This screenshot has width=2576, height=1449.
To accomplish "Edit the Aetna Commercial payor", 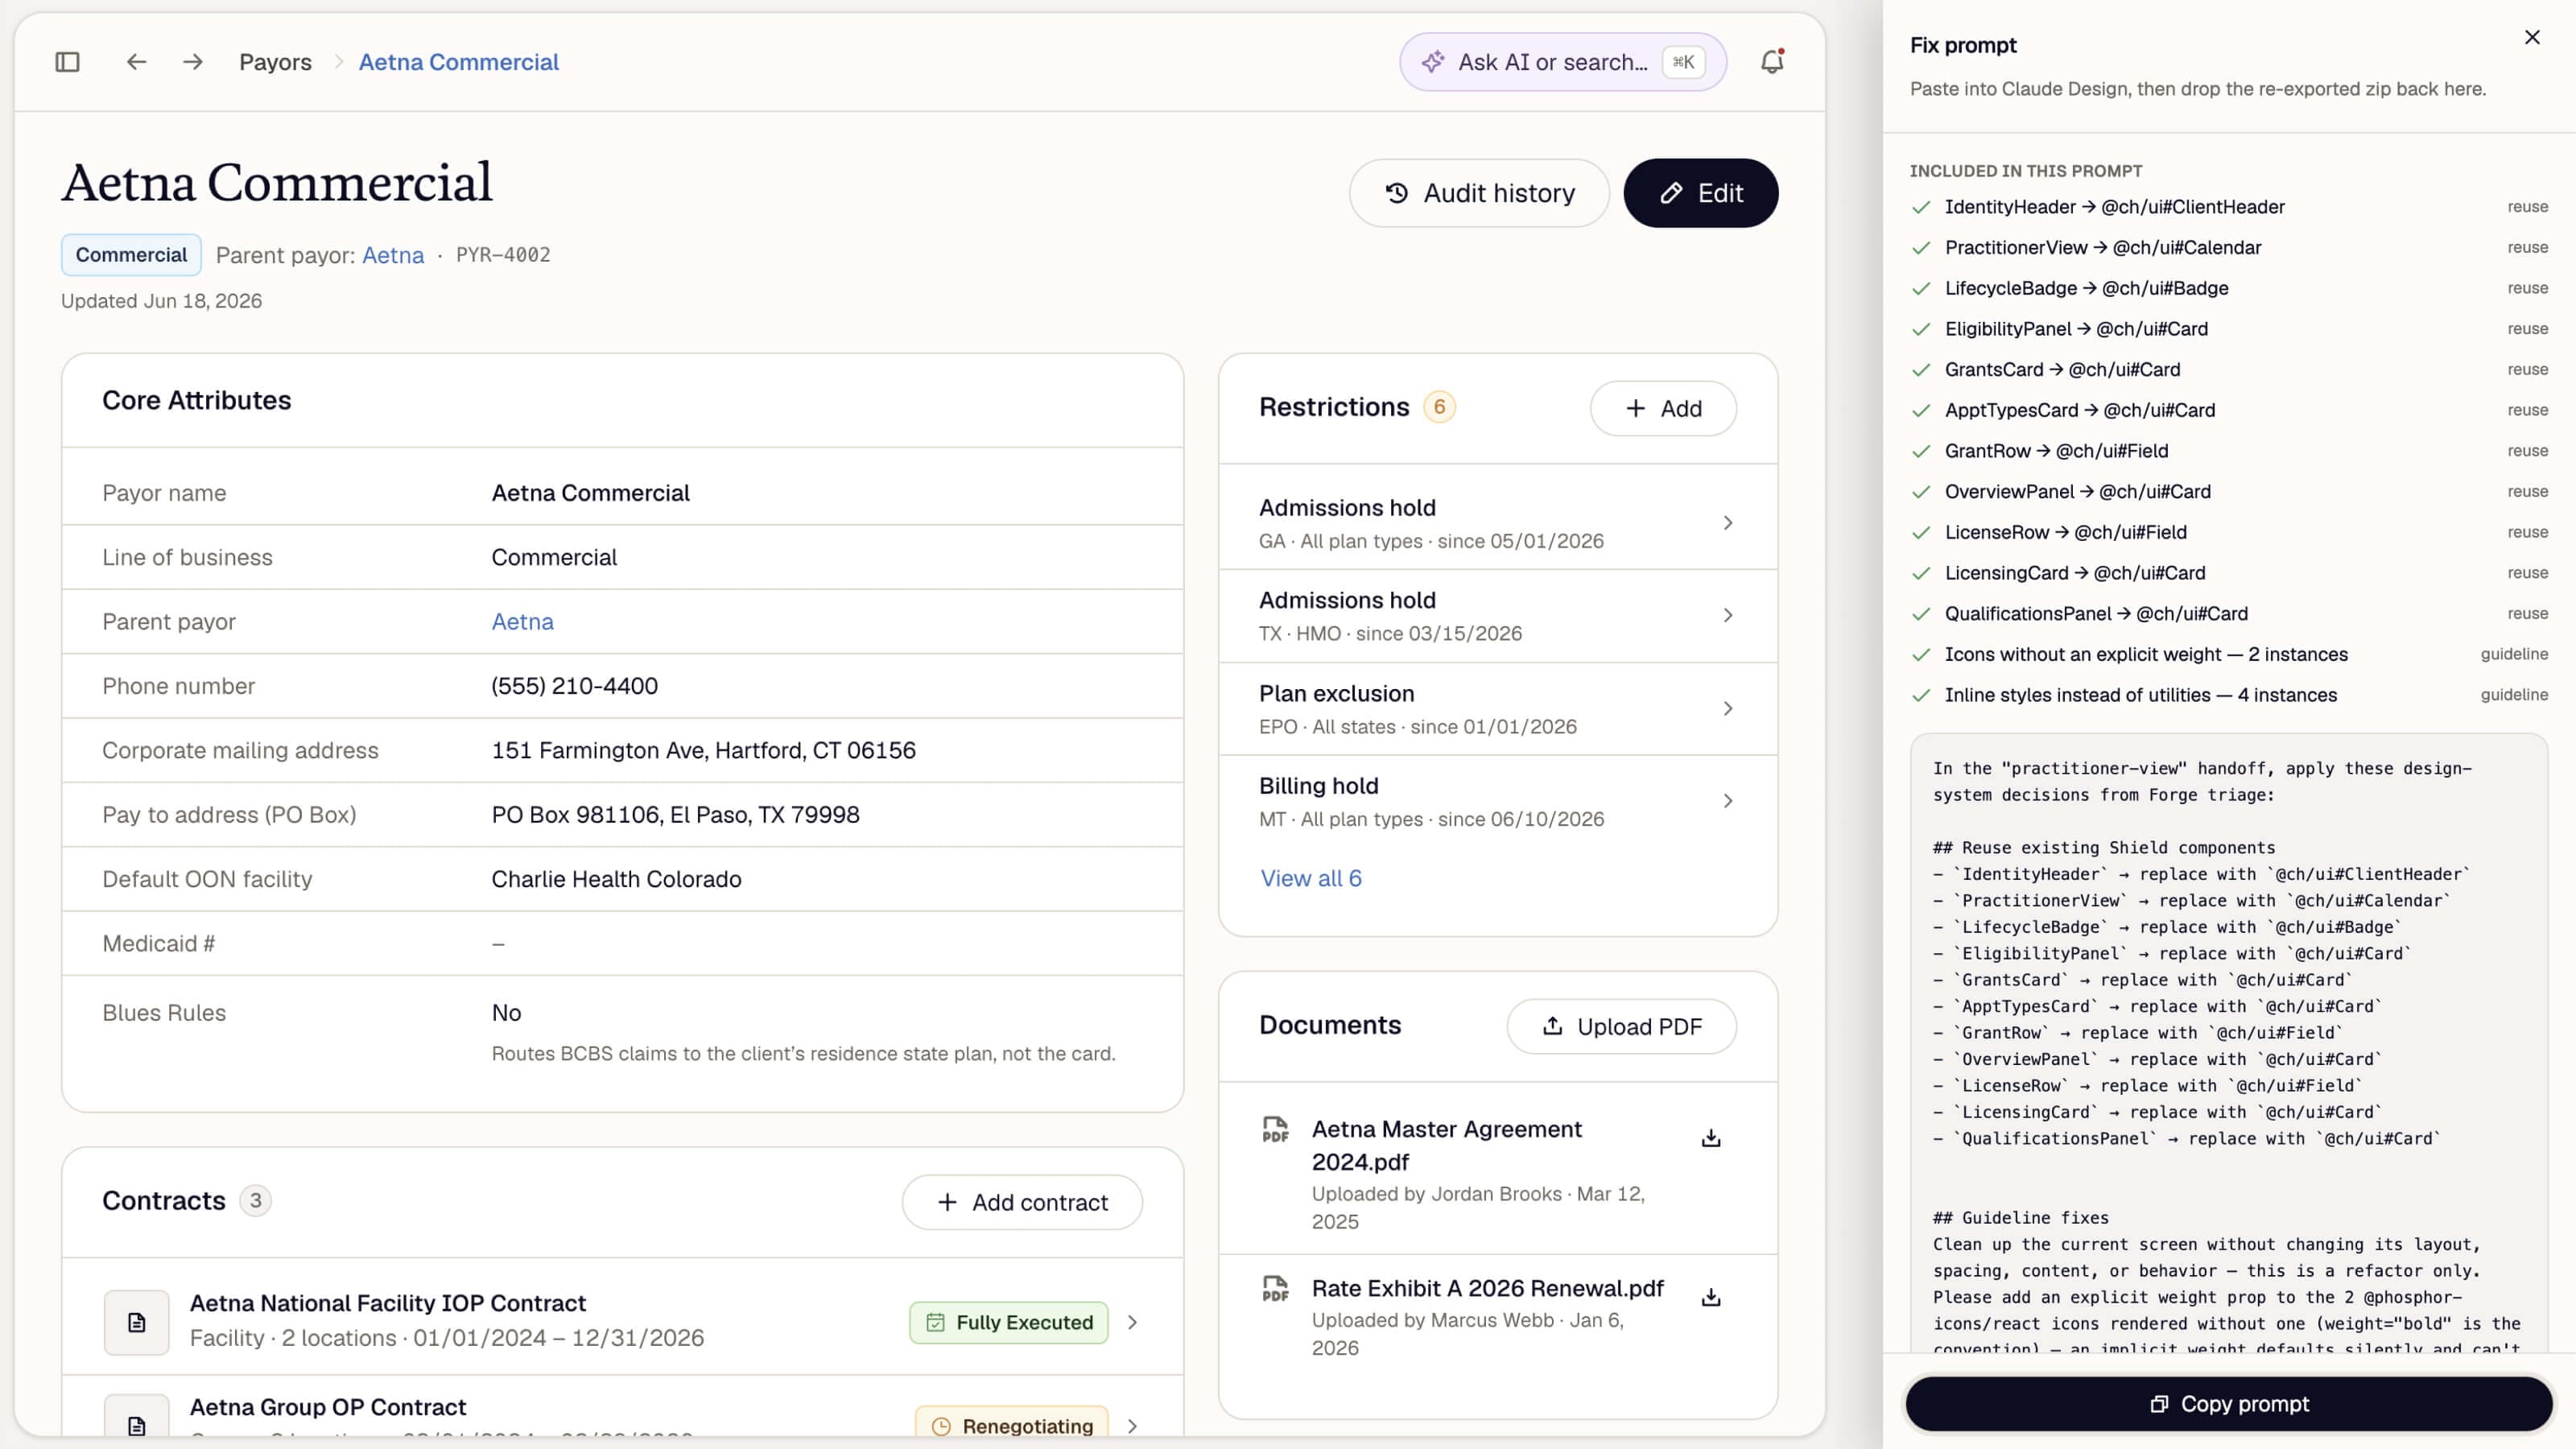I will (1701, 193).
